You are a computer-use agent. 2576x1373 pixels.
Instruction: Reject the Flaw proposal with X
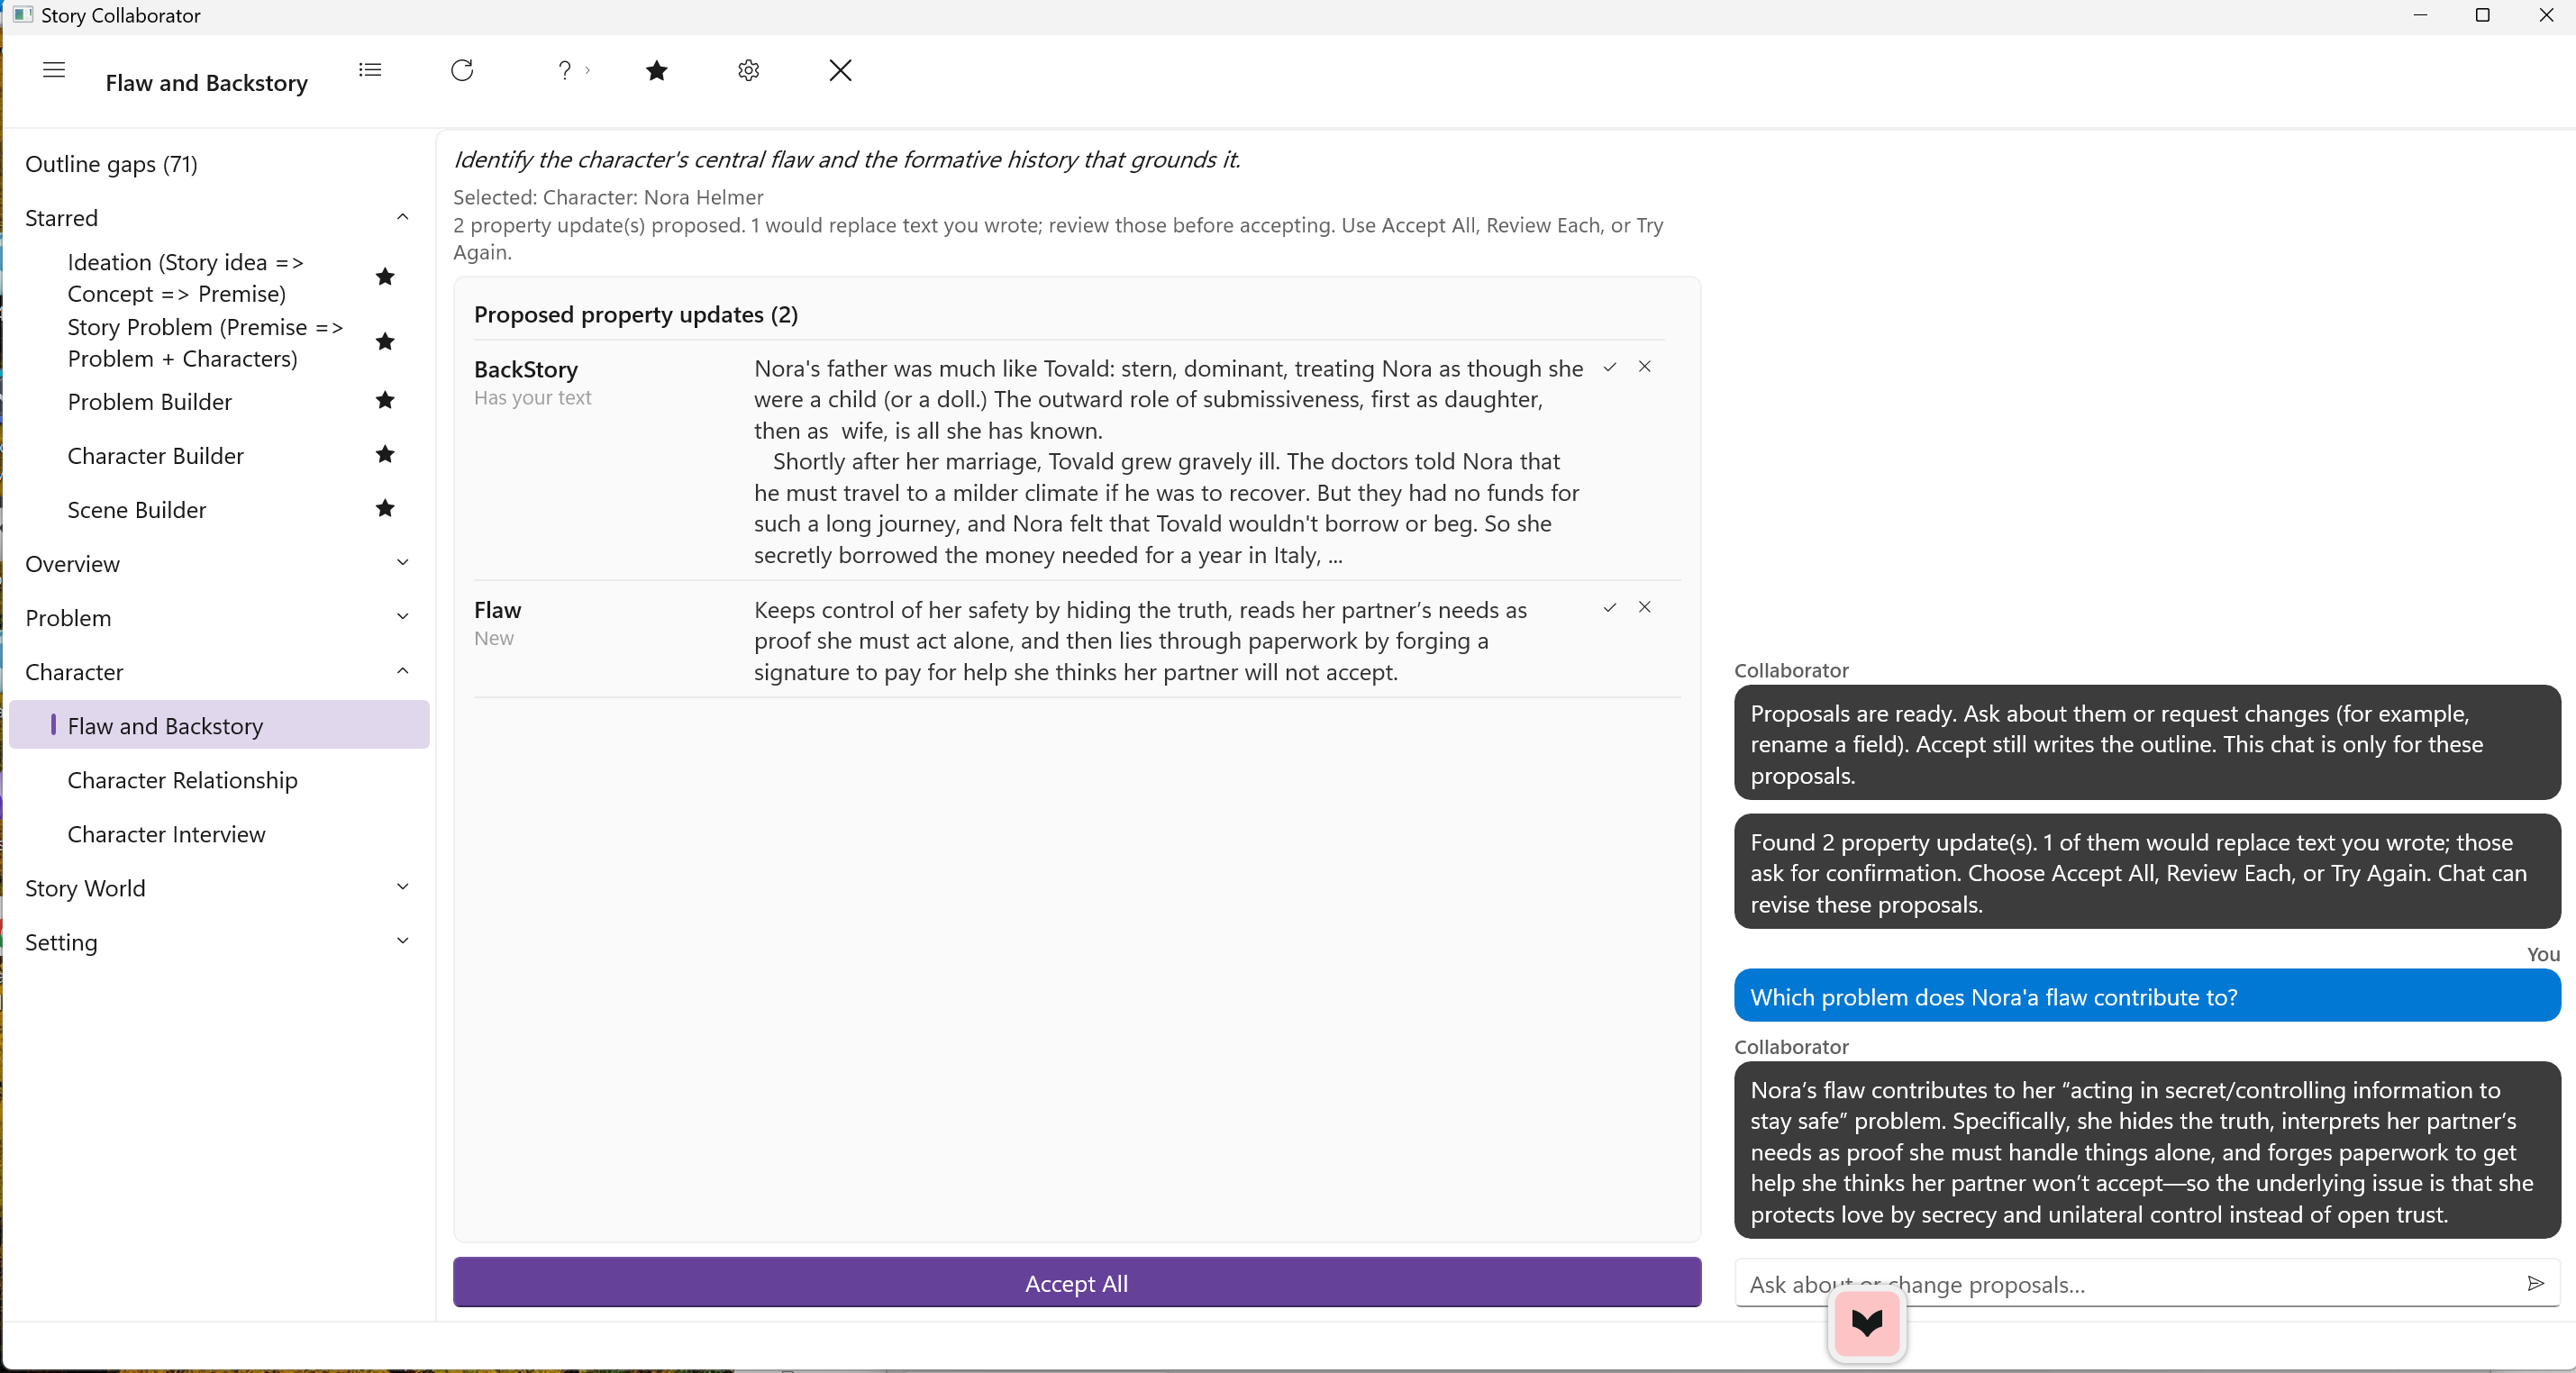[x=1645, y=607]
